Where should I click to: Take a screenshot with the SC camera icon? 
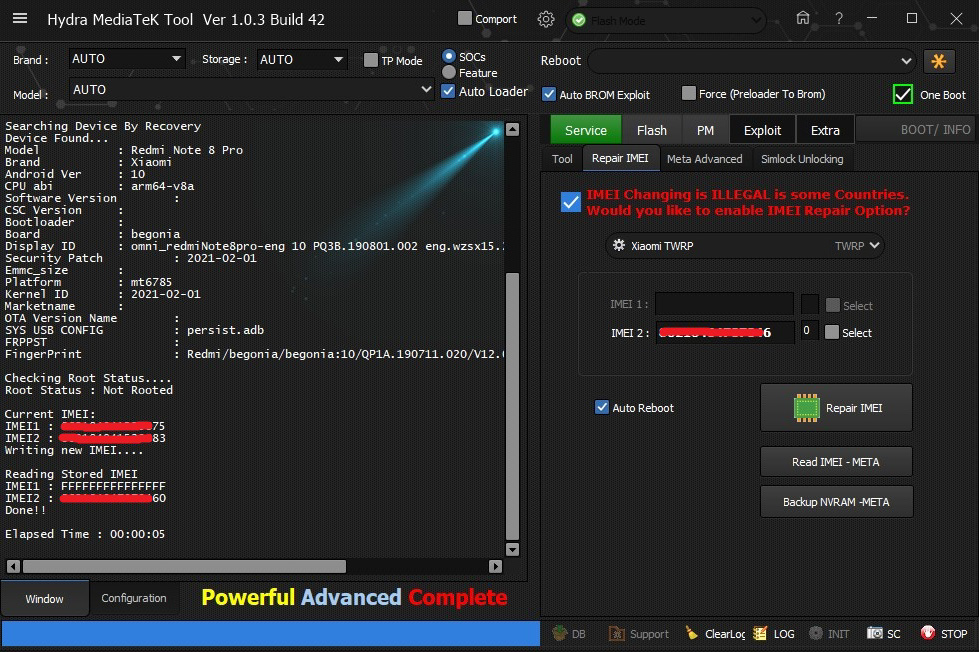pyautogui.click(x=875, y=633)
